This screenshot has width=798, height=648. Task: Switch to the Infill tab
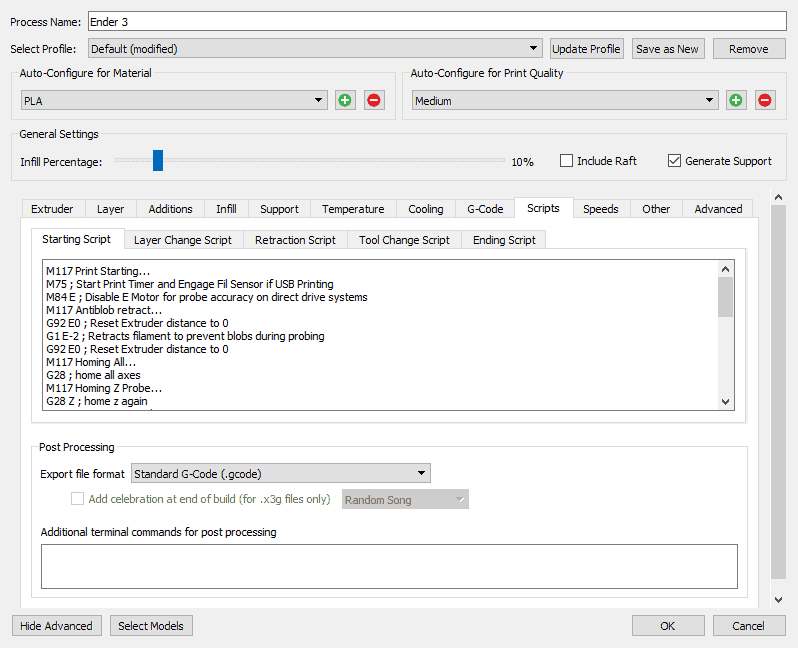226,209
